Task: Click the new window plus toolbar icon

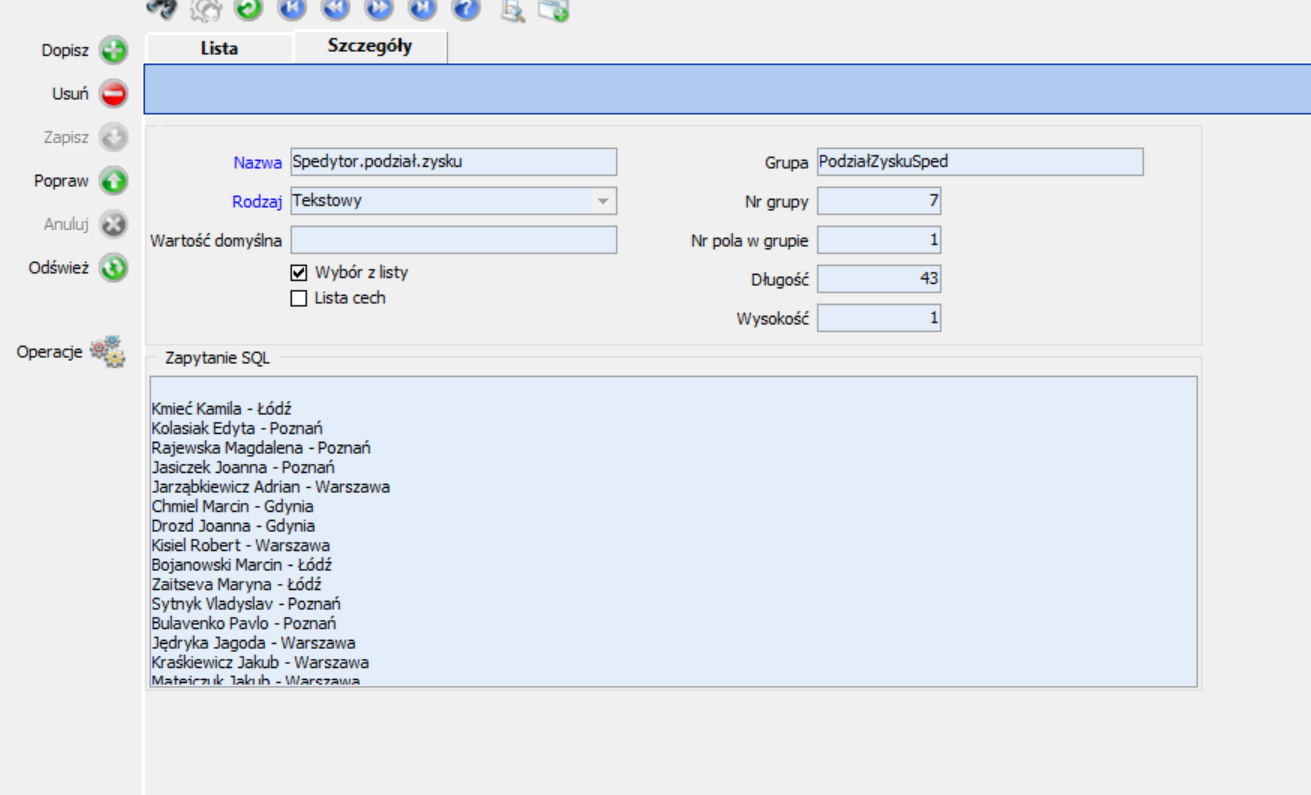Action: tap(553, 9)
